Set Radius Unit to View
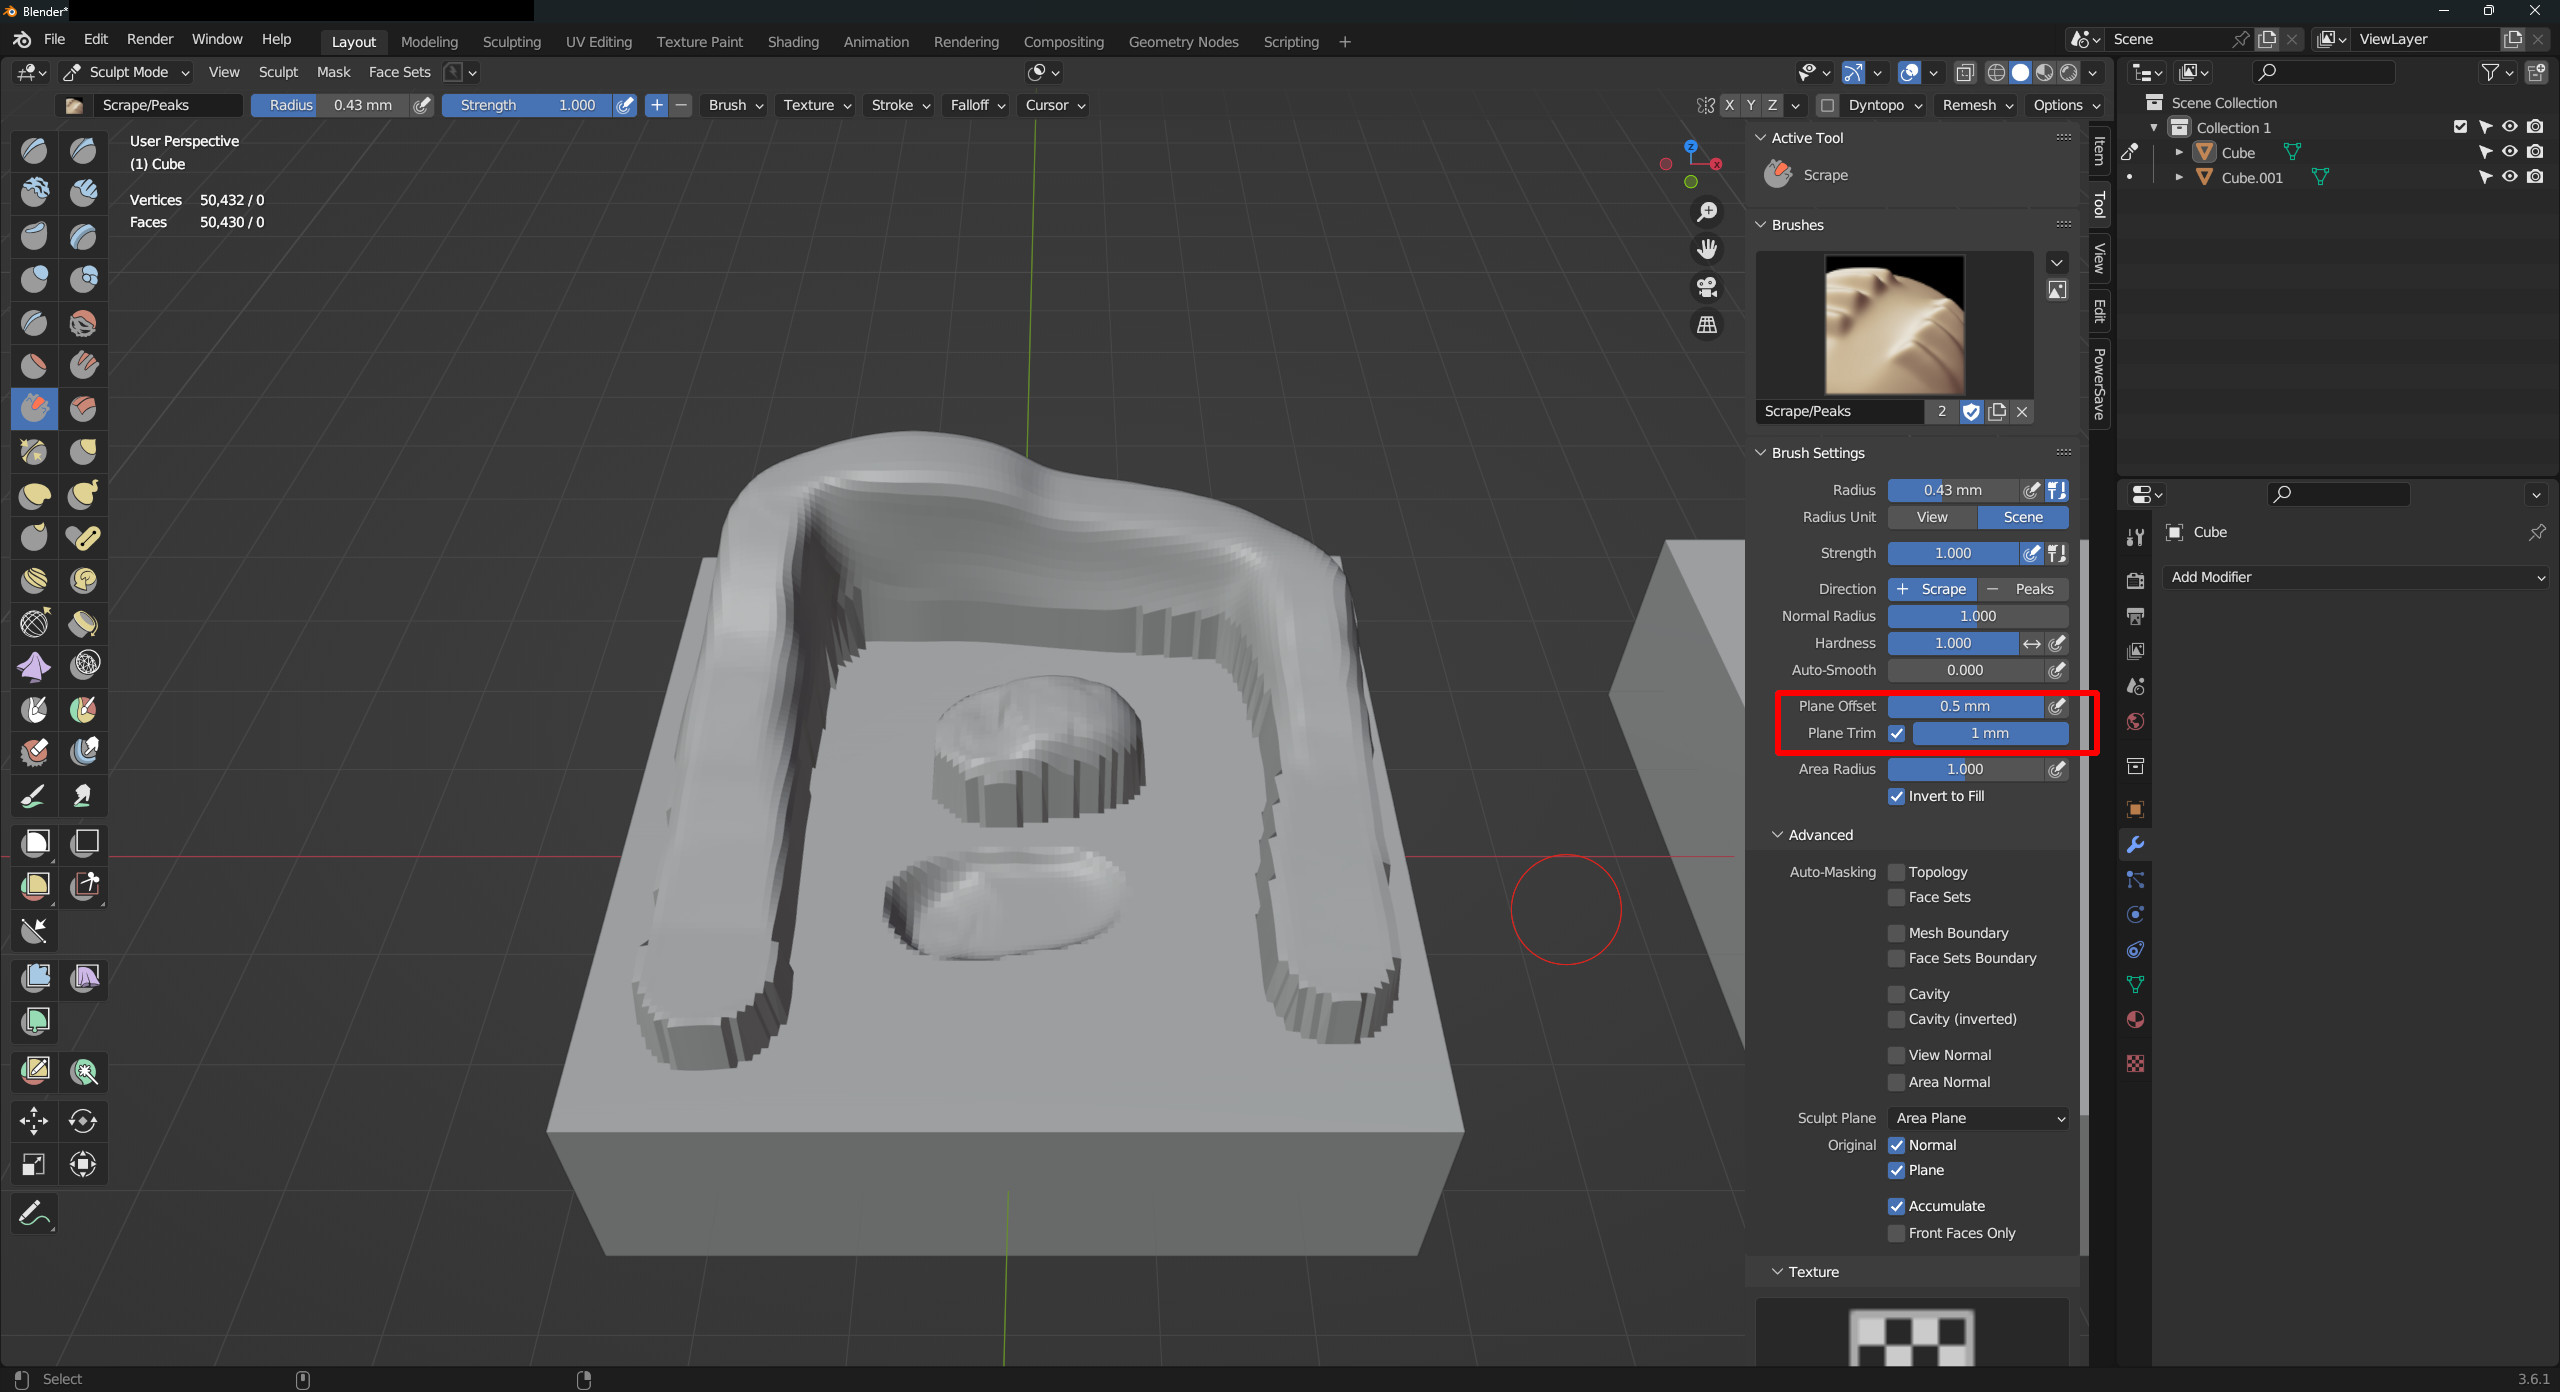The image size is (2560, 1392). (x=1932, y=517)
